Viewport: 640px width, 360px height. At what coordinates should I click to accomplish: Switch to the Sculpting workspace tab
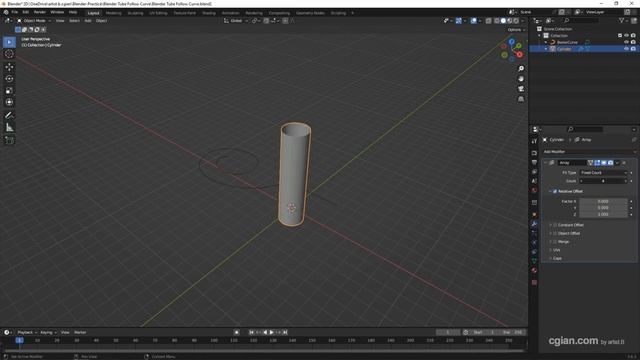[x=135, y=13]
